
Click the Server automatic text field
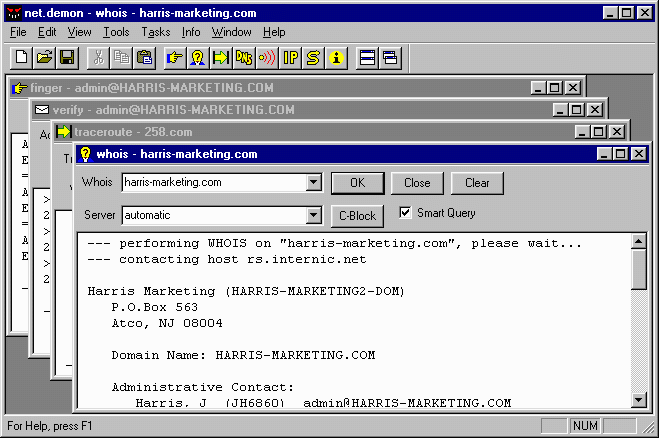pyautogui.click(x=214, y=216)
